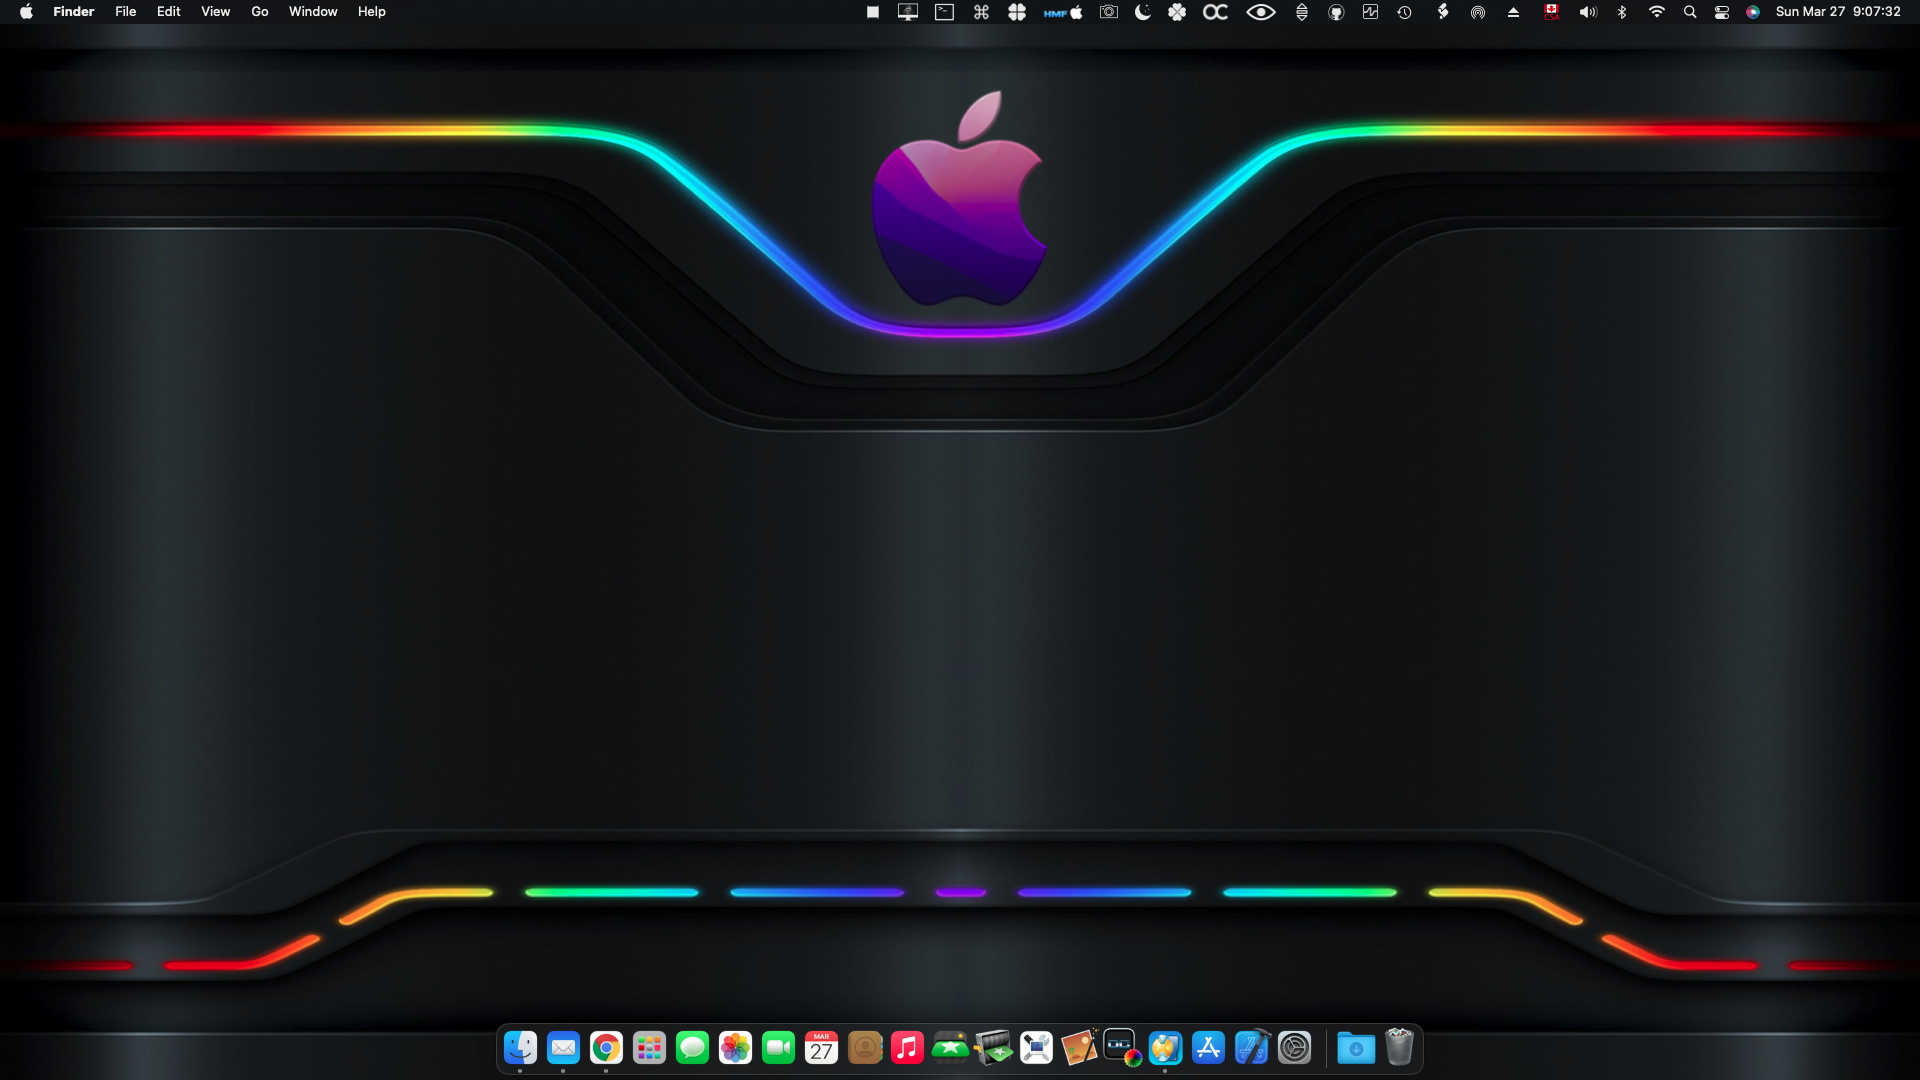Open the Downloads folder stack in Dock
The width and height of the screenshot is (1920, 1080).
click(x=1356, y=1048)
